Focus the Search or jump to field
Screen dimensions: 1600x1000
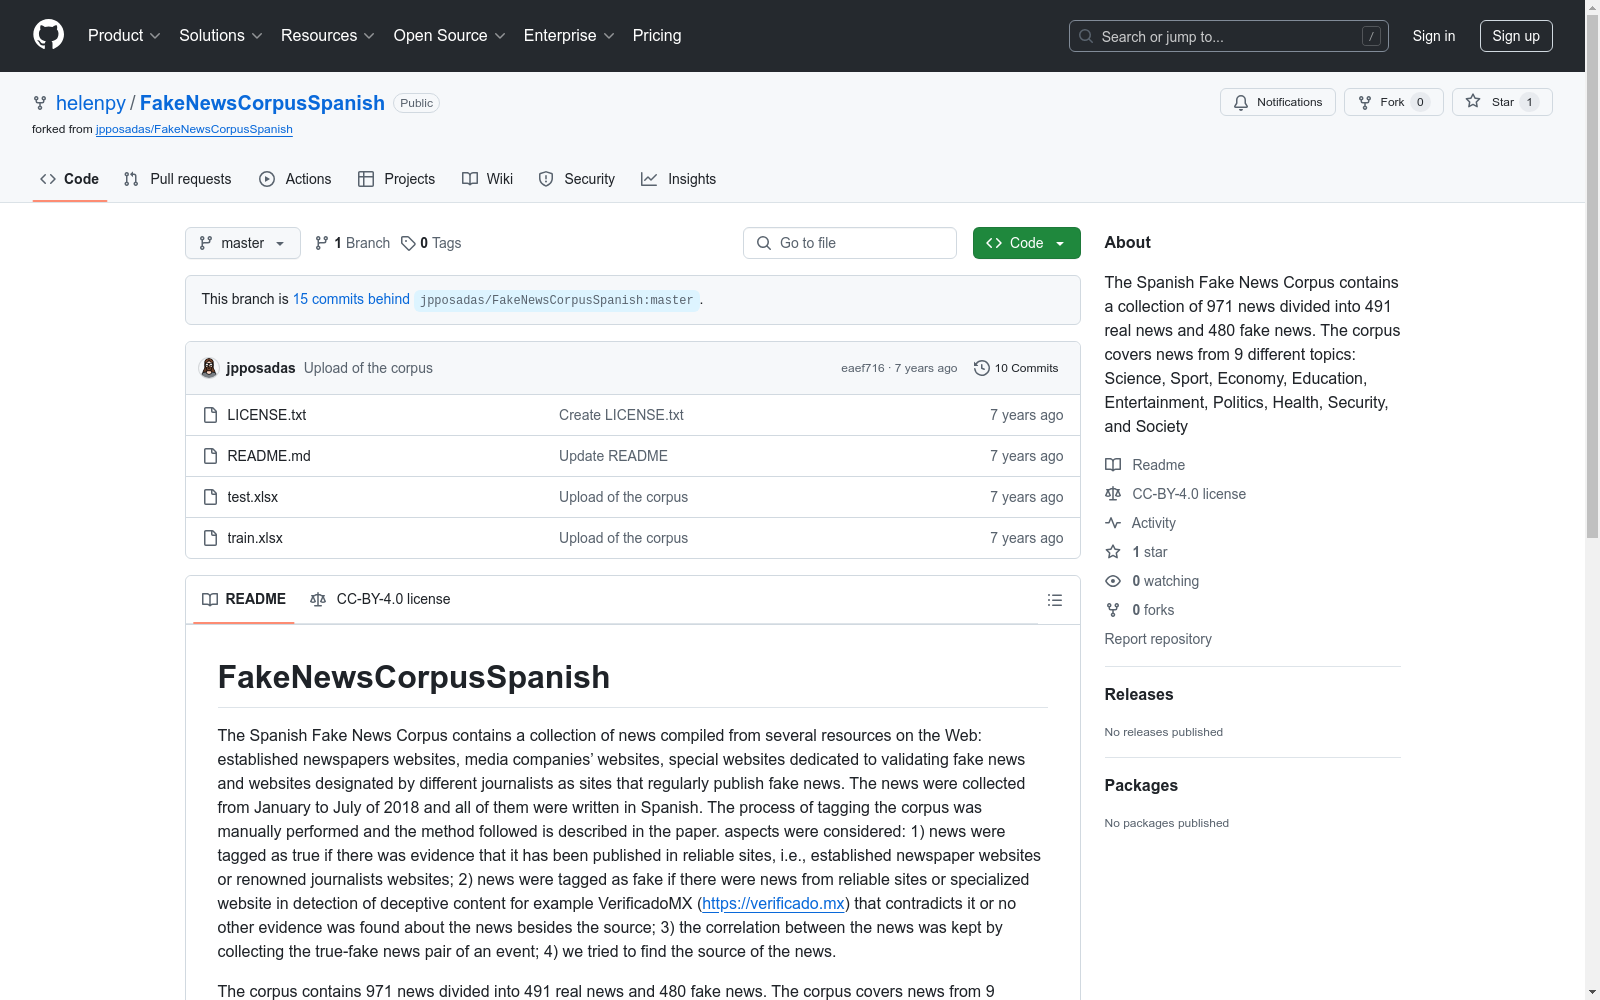coord(1229,36)
